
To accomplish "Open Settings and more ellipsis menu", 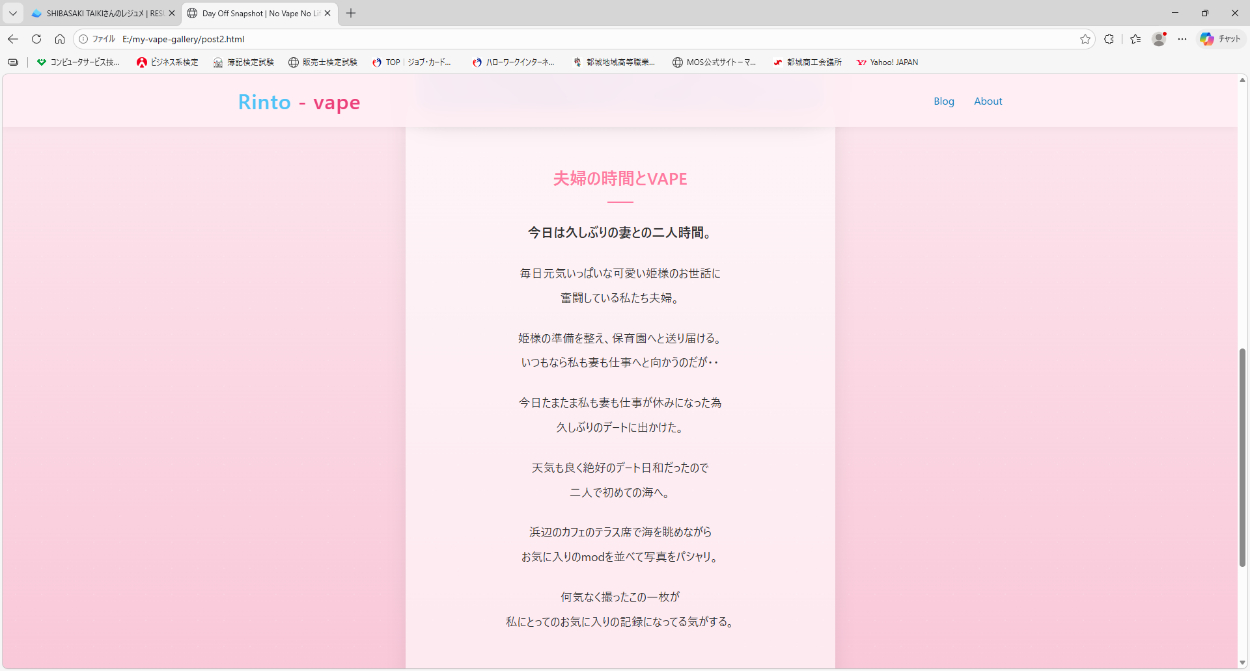I will 1182,39.
